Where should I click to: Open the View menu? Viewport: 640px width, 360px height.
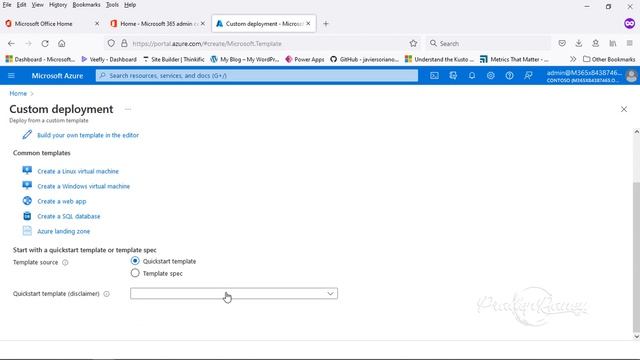tap(38, 5)
